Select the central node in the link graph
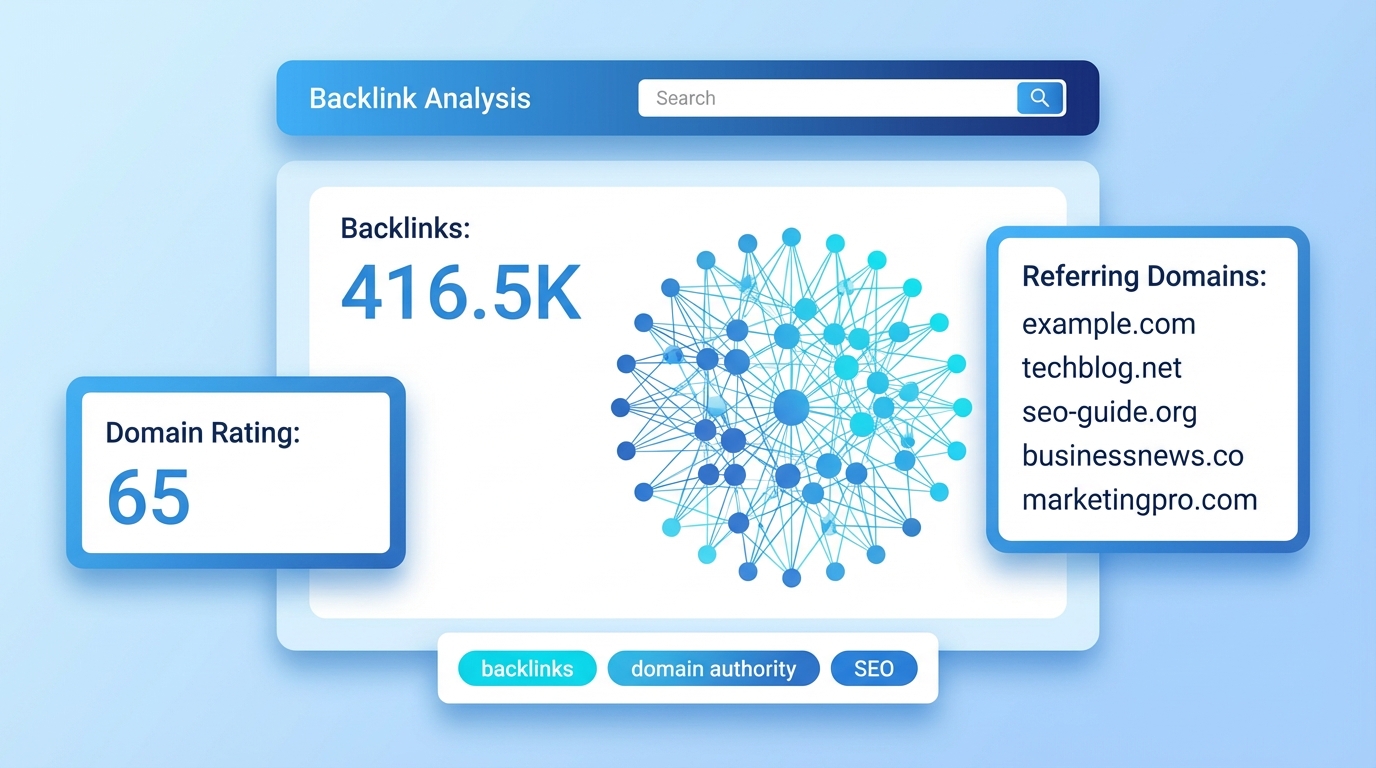The width and height of the screenshot is (1376, 768). pos(791,406)
